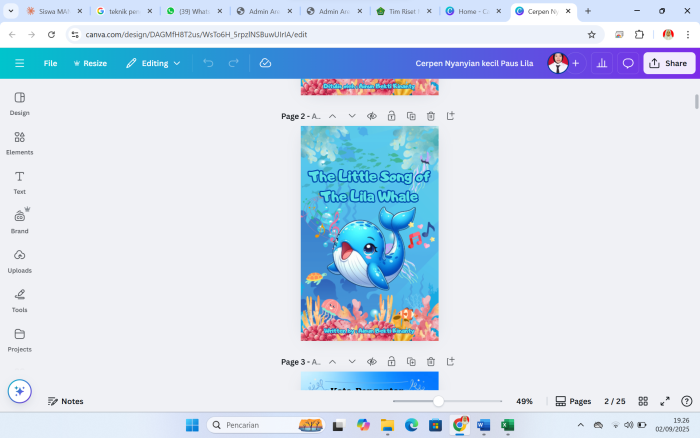Move Page 3 up with chevron
Viewport: 700px width, 438px height.
[x=333, y=362]
